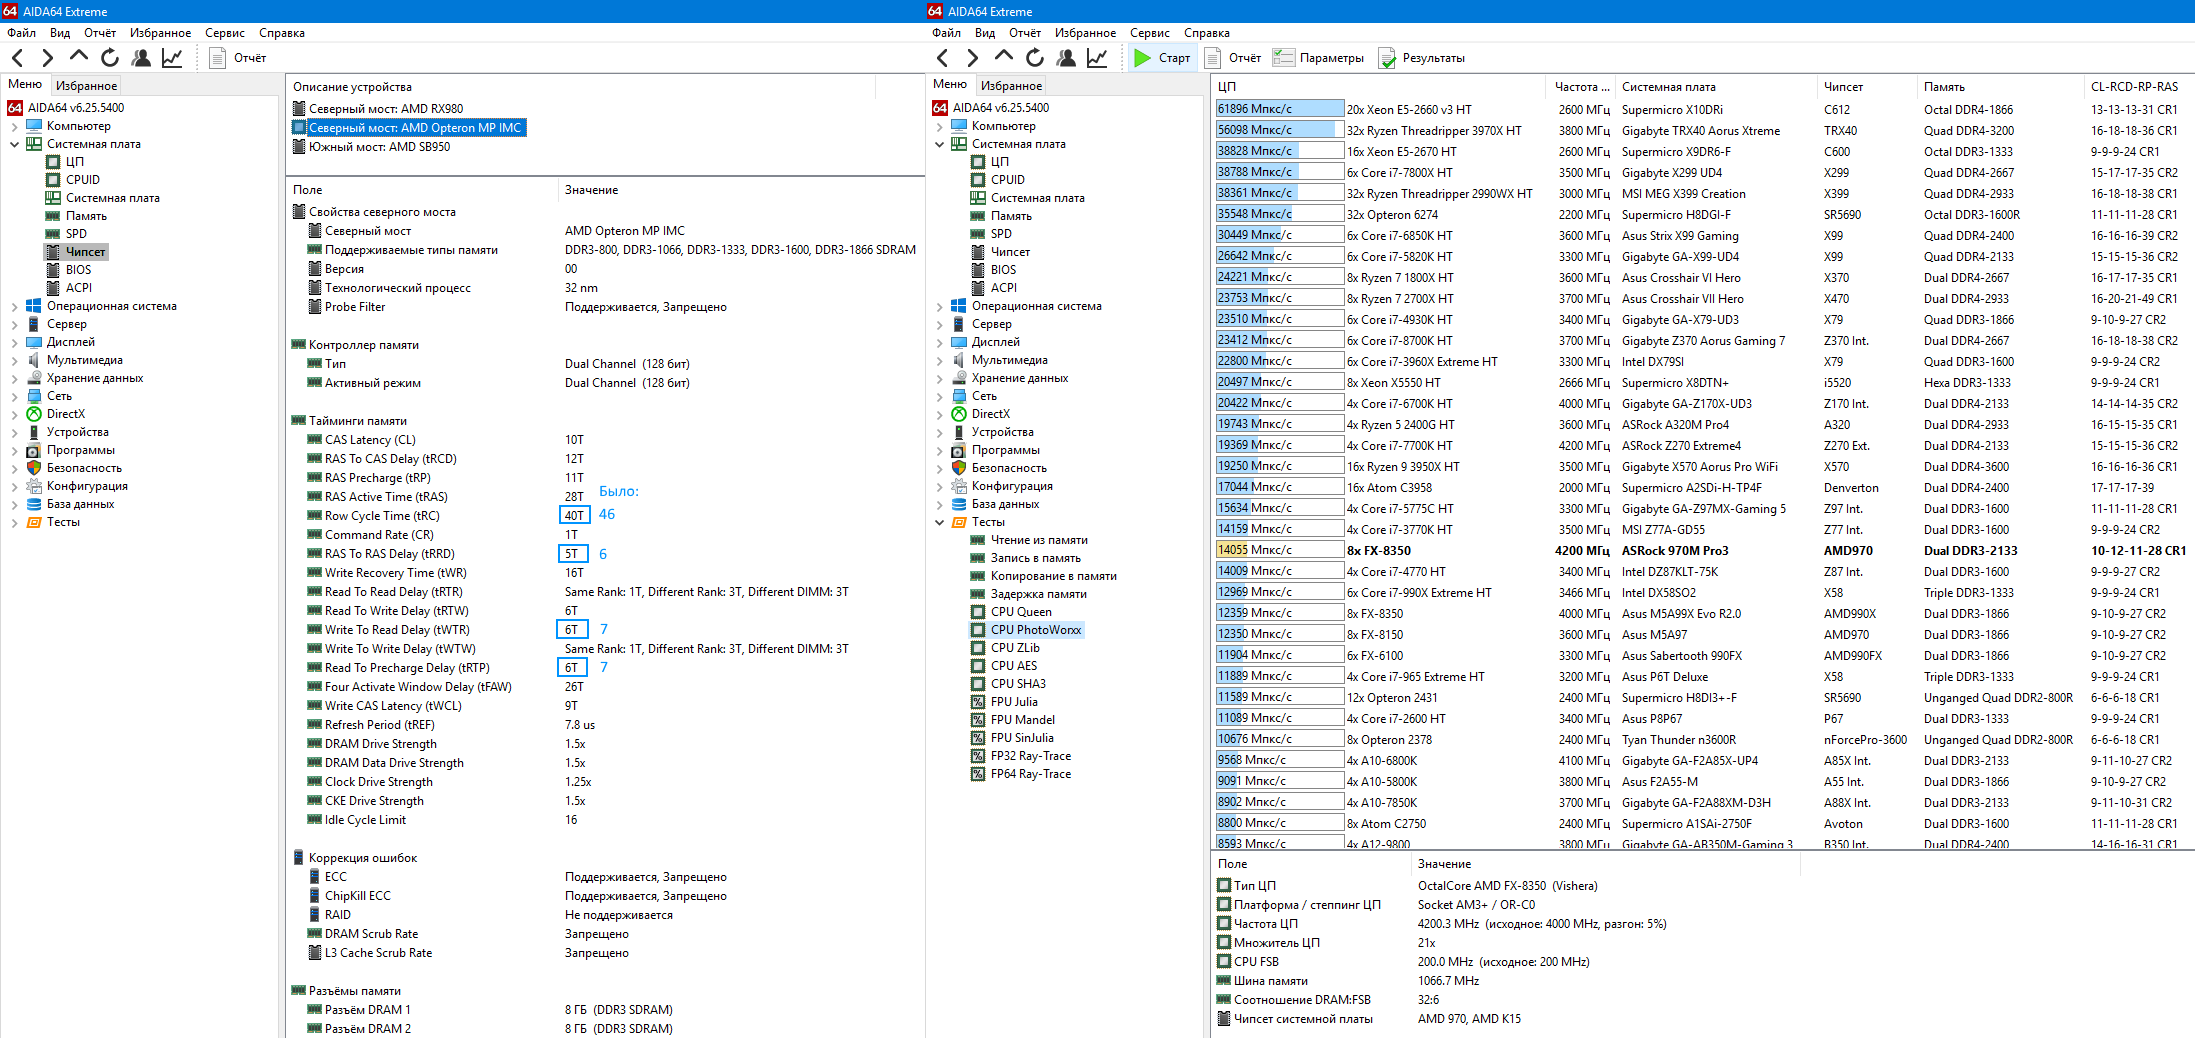Screen dimensions: 2195x1038
Task: Click the up-level arrow in left AIDA64 window
Action: pos(79,57)
